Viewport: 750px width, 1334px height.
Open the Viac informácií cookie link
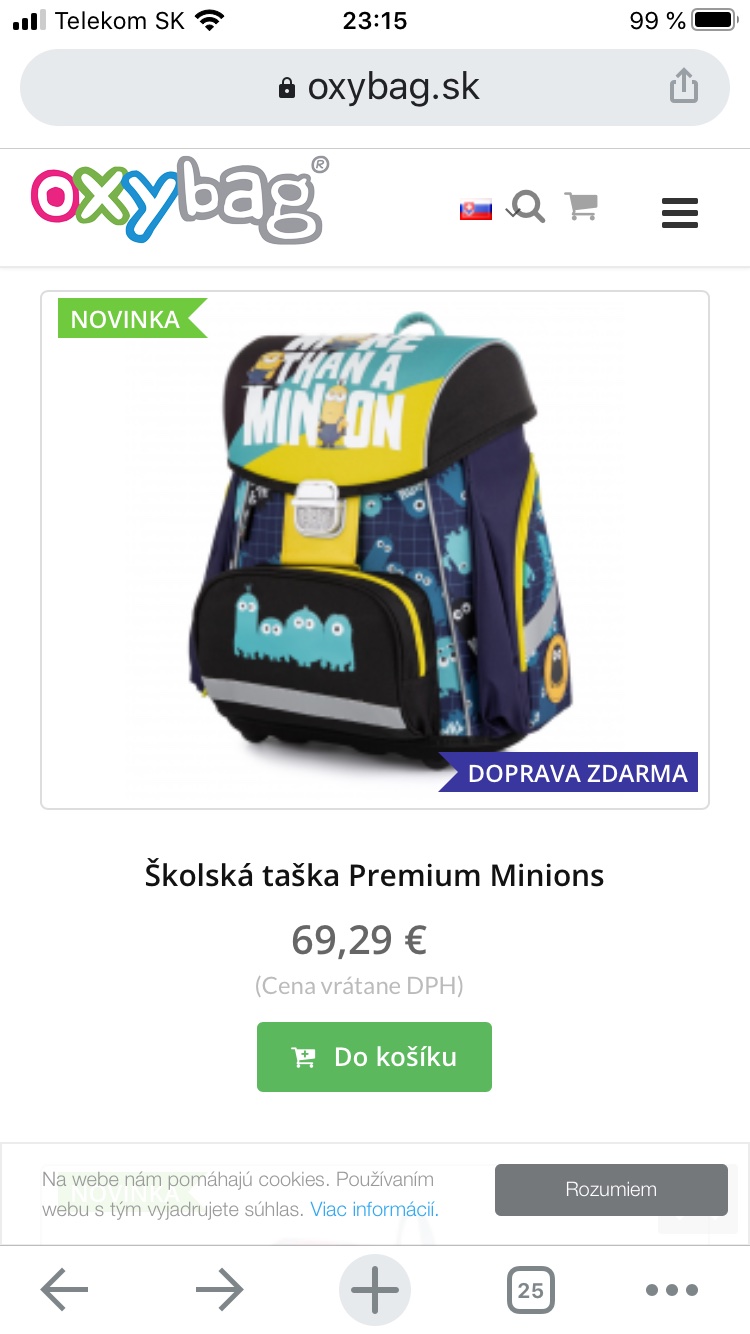[x=374, y=1210]
